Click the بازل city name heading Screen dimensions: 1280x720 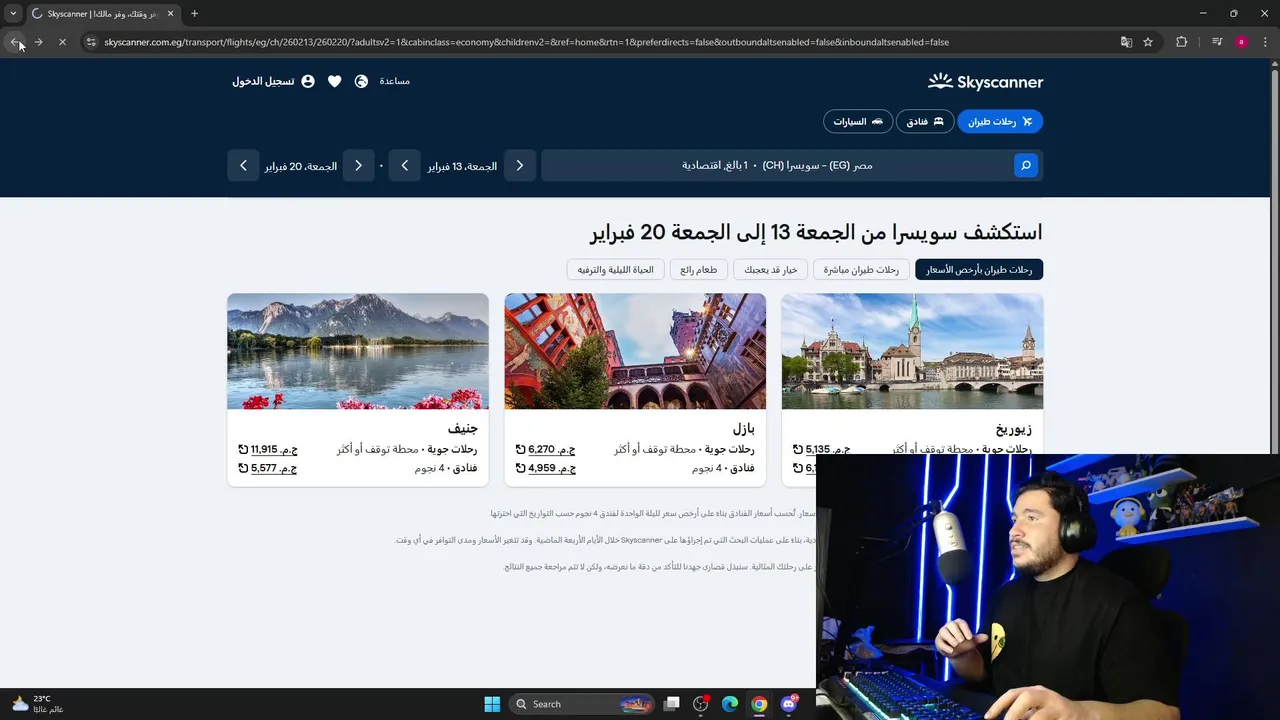[744, 428]
